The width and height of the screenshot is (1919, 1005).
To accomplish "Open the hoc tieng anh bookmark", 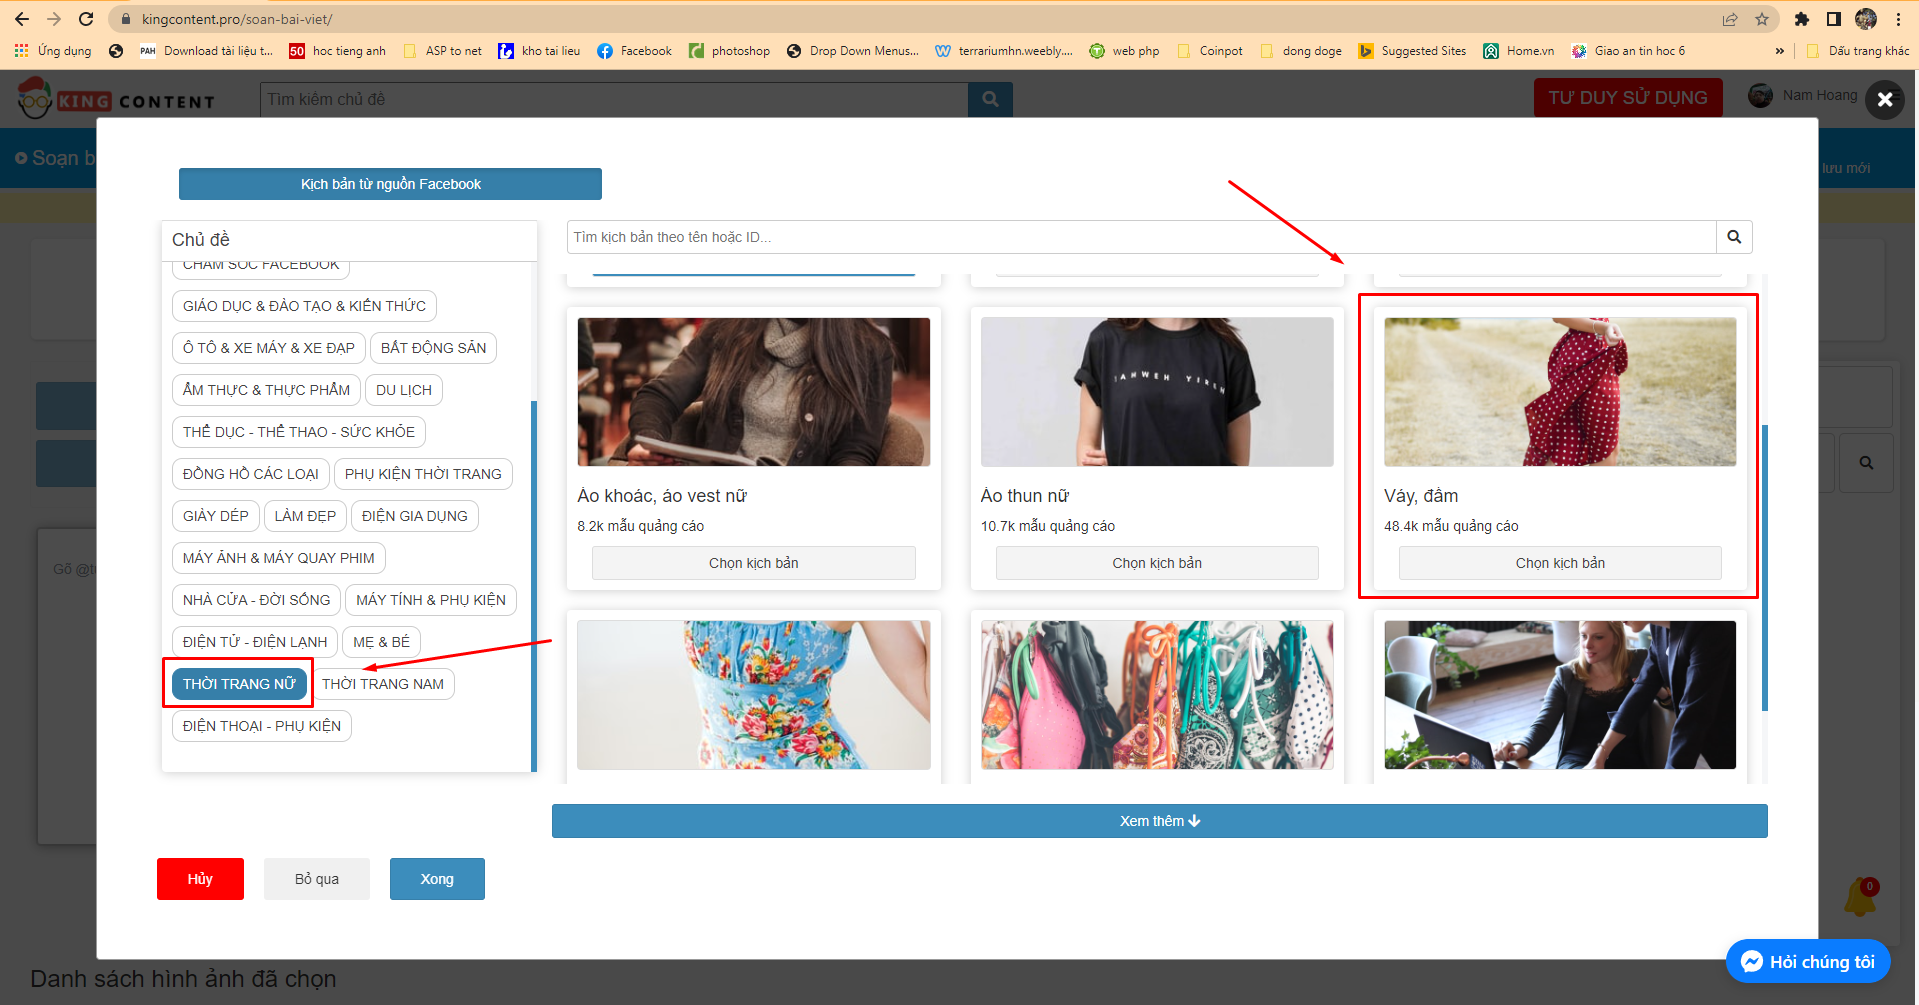I will 337,51.
